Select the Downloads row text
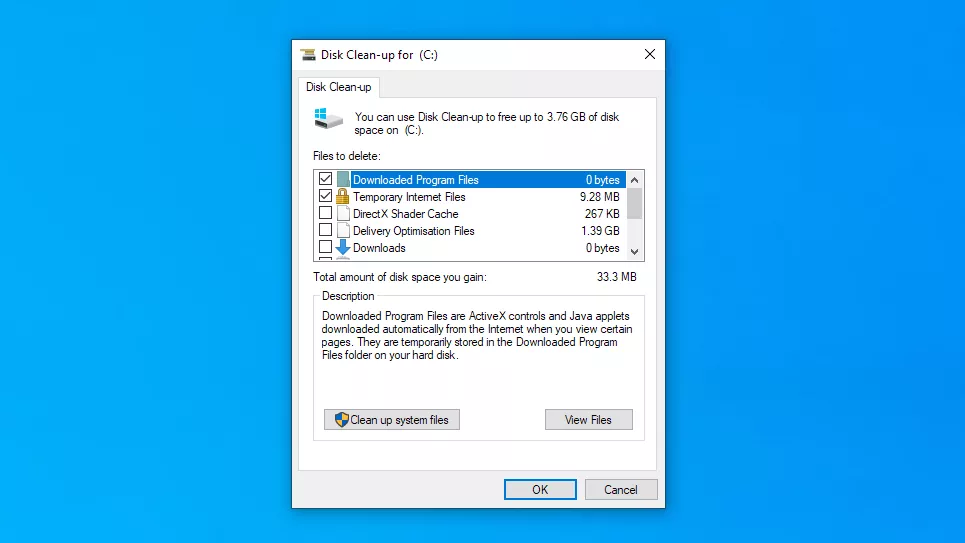The image size is (965, 543). tap(379, 248)
